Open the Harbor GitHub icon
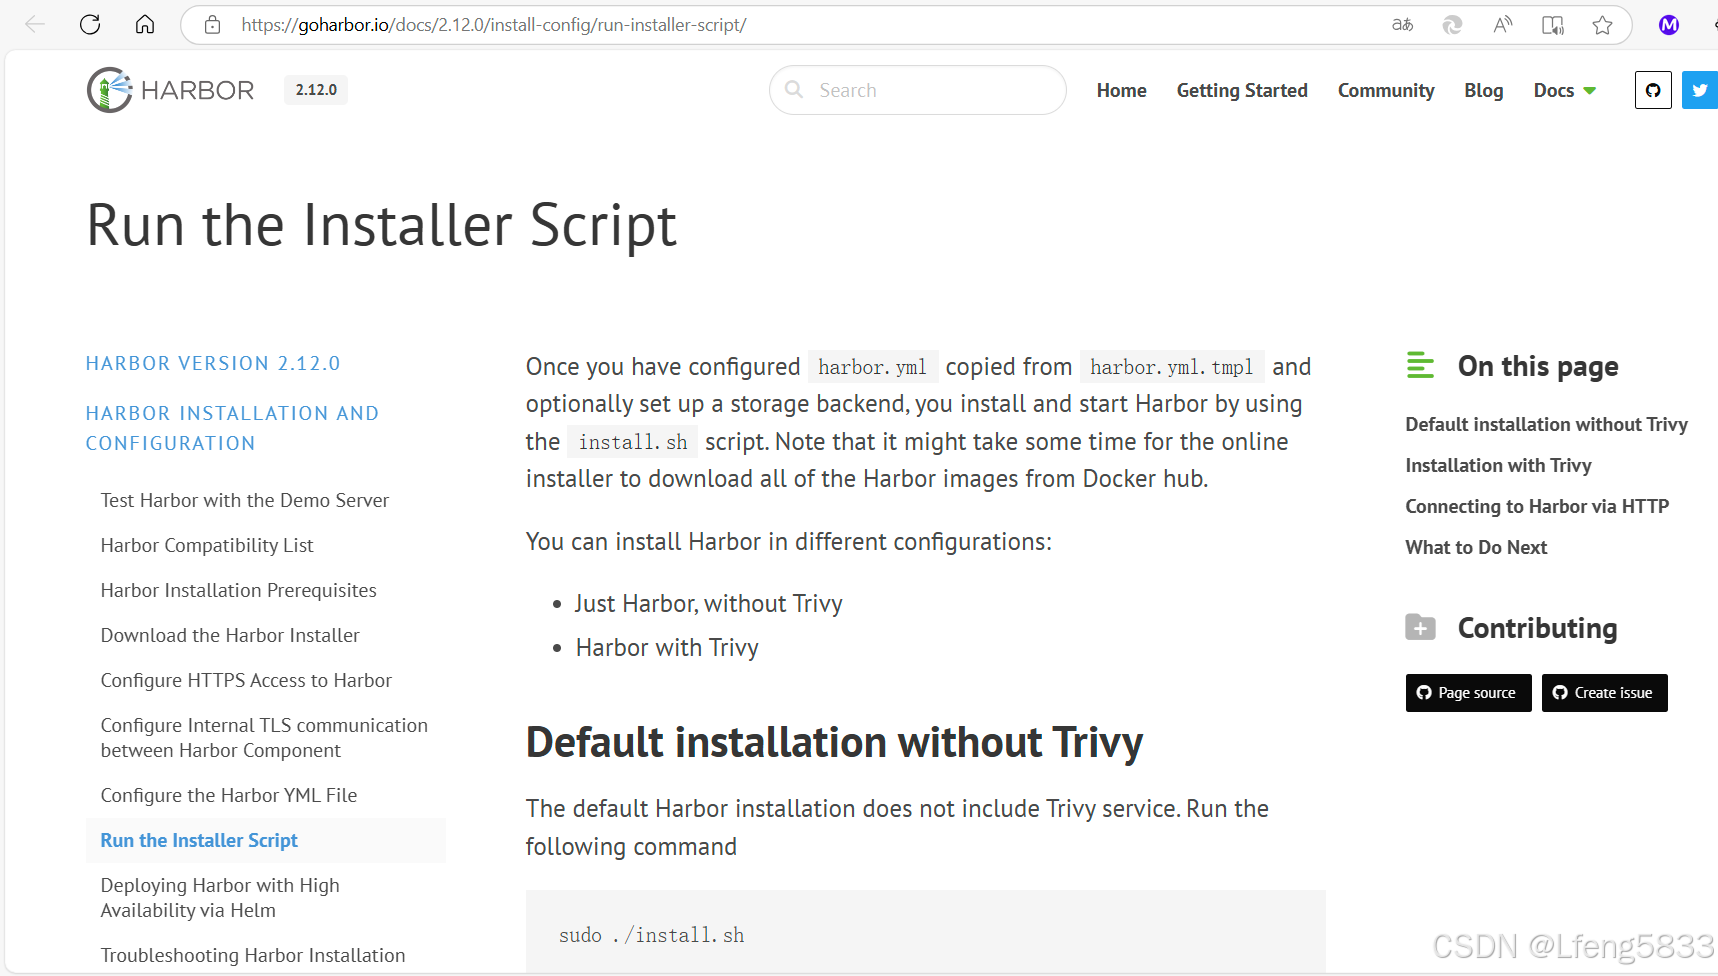The image size is (1718, 976). tap(1653, 90)
